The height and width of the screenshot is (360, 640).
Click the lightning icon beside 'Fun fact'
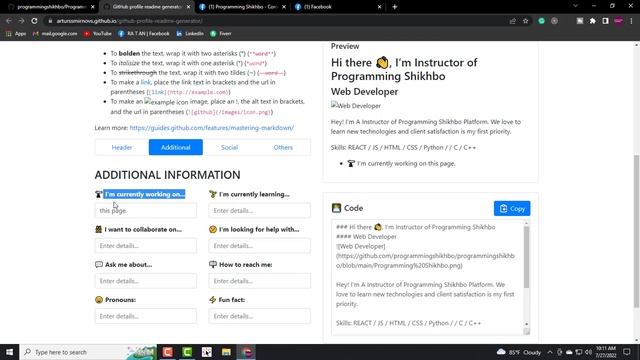click(x=213, y=300)
